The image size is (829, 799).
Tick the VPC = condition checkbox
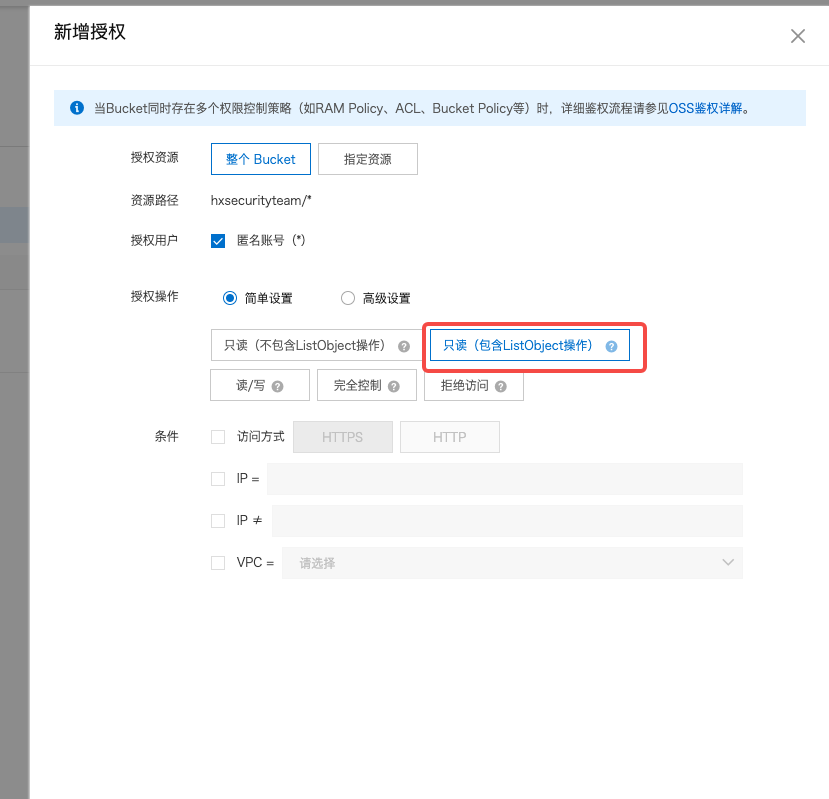coord(218,563)
